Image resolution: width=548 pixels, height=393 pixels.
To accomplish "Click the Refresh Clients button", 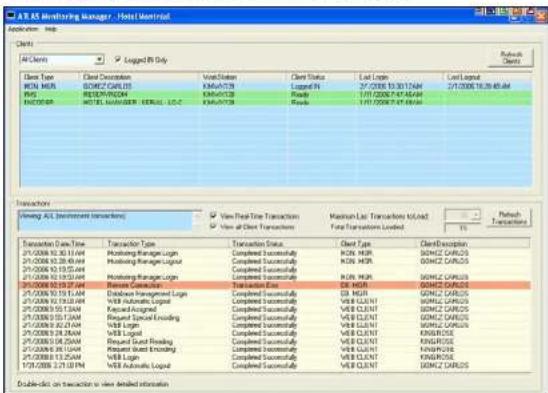I will pos(511,58).
